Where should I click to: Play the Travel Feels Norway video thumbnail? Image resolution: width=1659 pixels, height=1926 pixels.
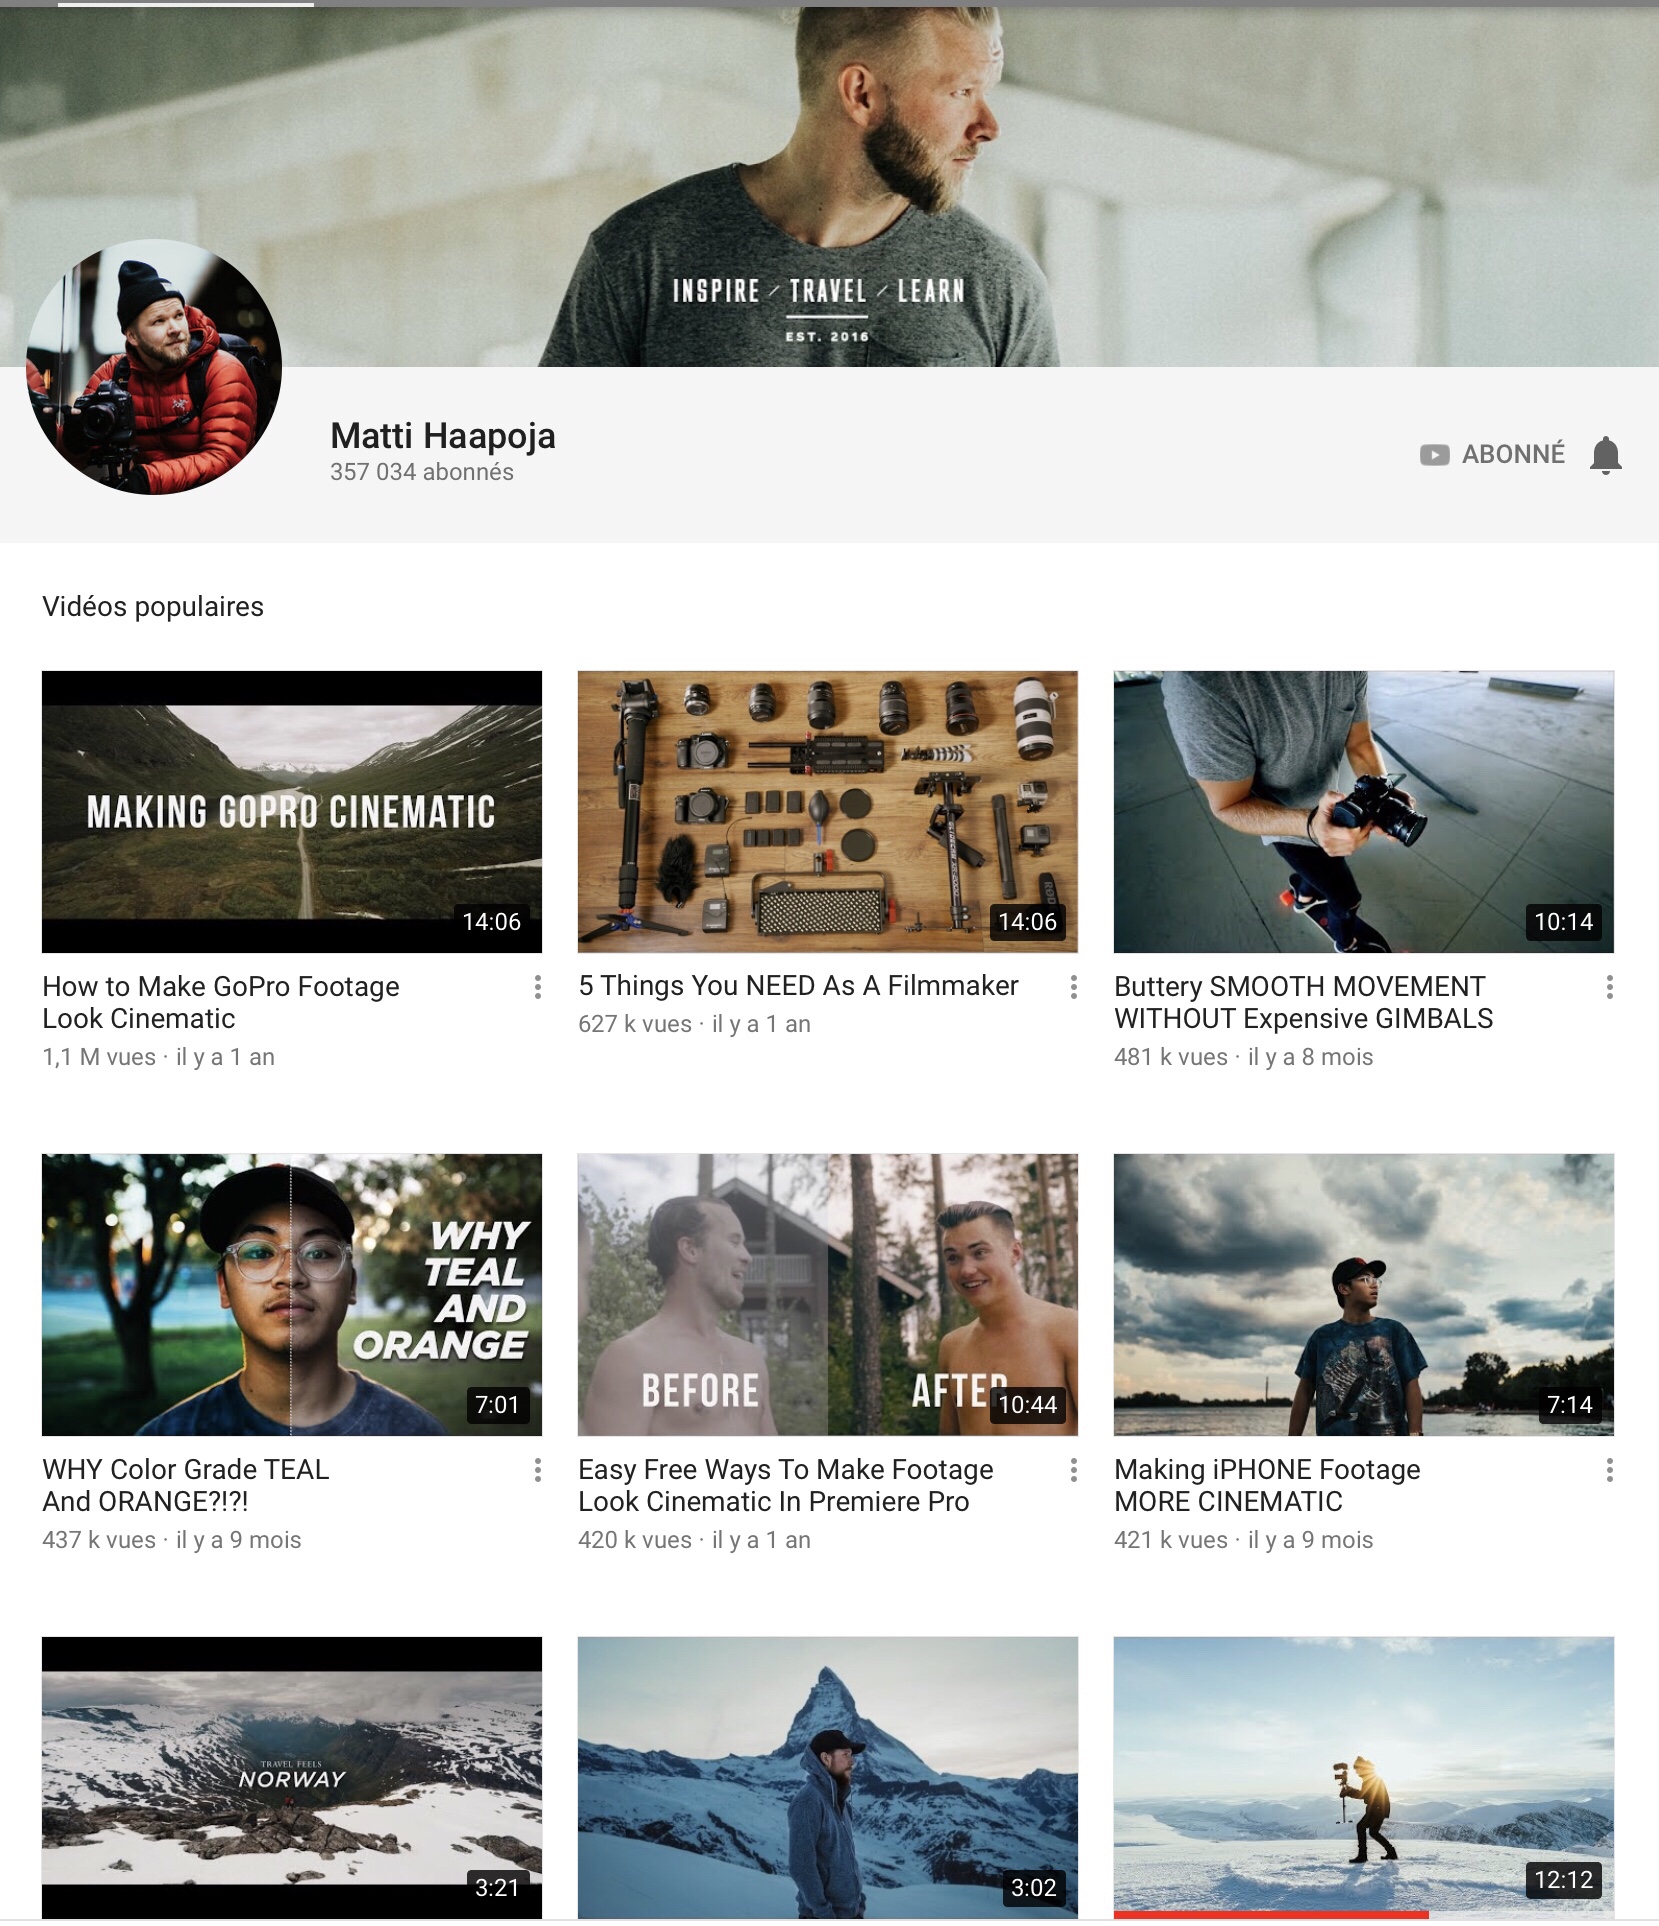(291, 1777)
